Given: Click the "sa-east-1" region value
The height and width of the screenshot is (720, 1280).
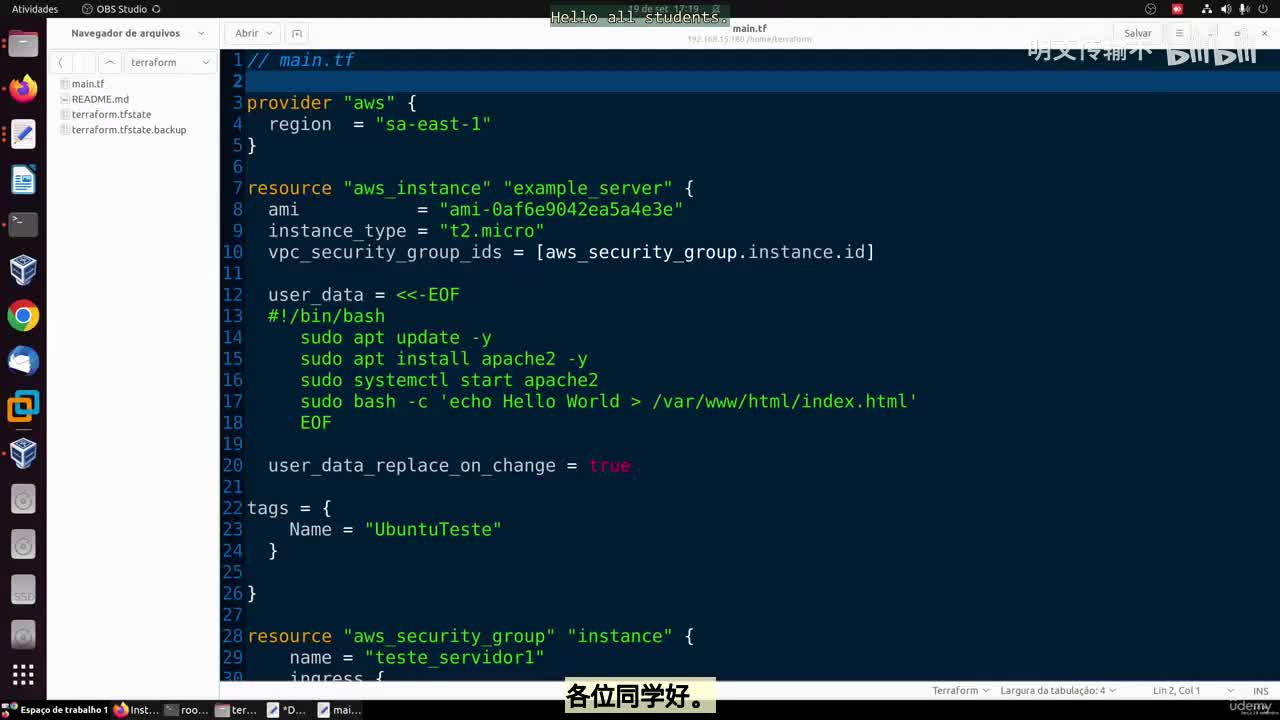Looking at the screenshot, I should click(433, 124).
